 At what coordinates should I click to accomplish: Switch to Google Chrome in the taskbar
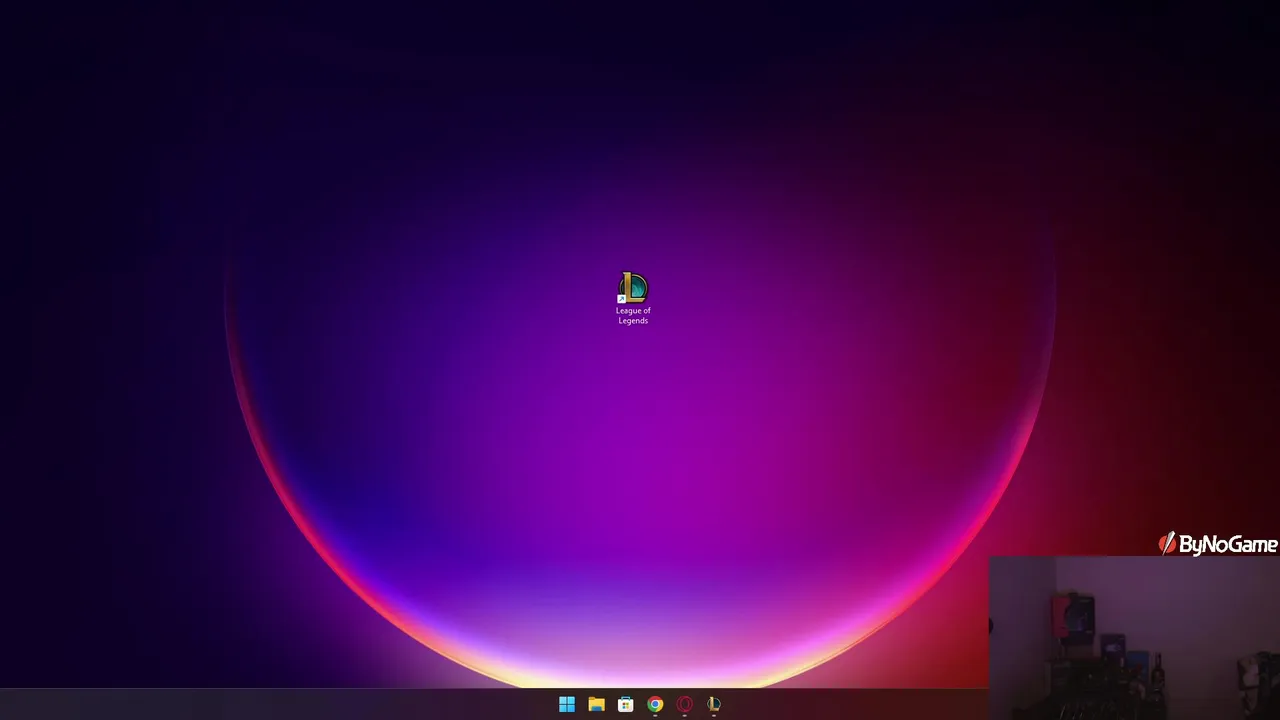(655, 705)
